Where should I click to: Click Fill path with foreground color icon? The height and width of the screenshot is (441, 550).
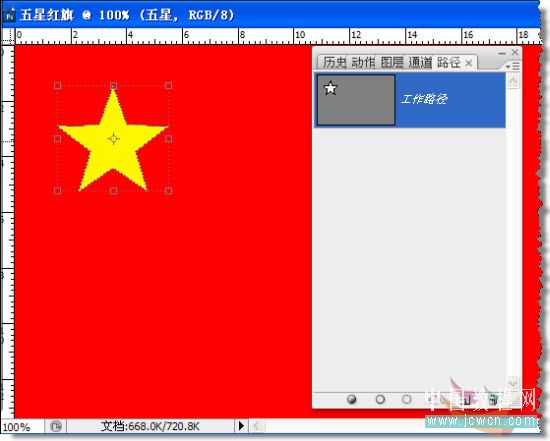pyautogui.click(x=351, y=399)
